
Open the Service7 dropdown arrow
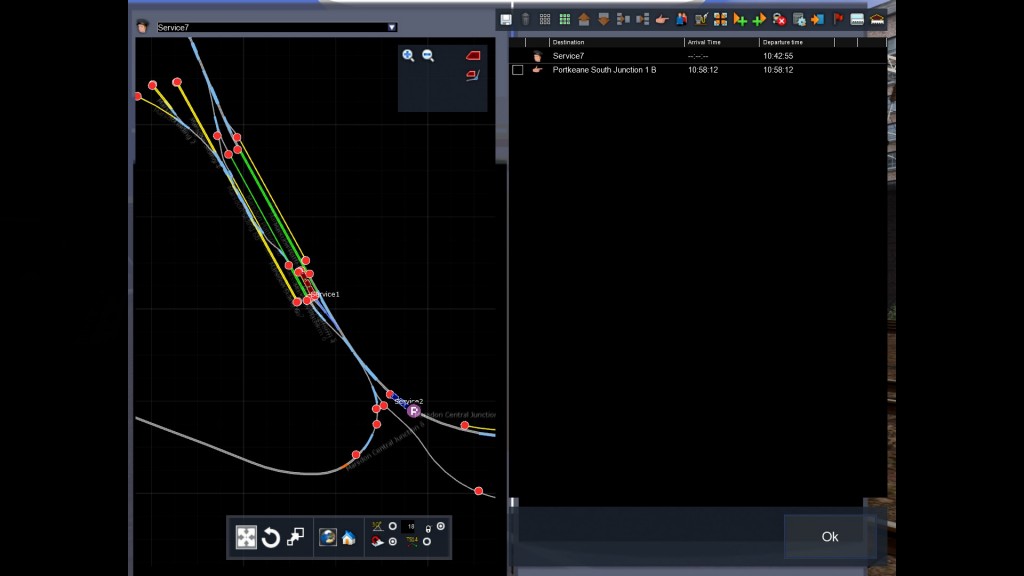pyautogui.click(x=392, y=28)
